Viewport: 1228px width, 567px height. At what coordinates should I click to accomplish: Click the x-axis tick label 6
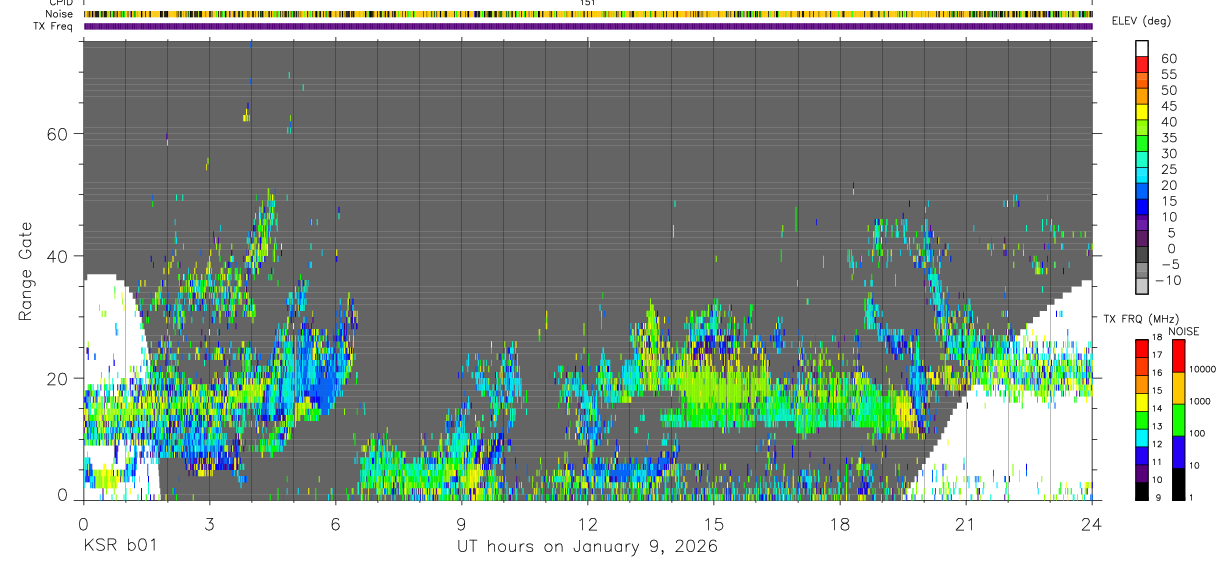[x=335, y=523]
